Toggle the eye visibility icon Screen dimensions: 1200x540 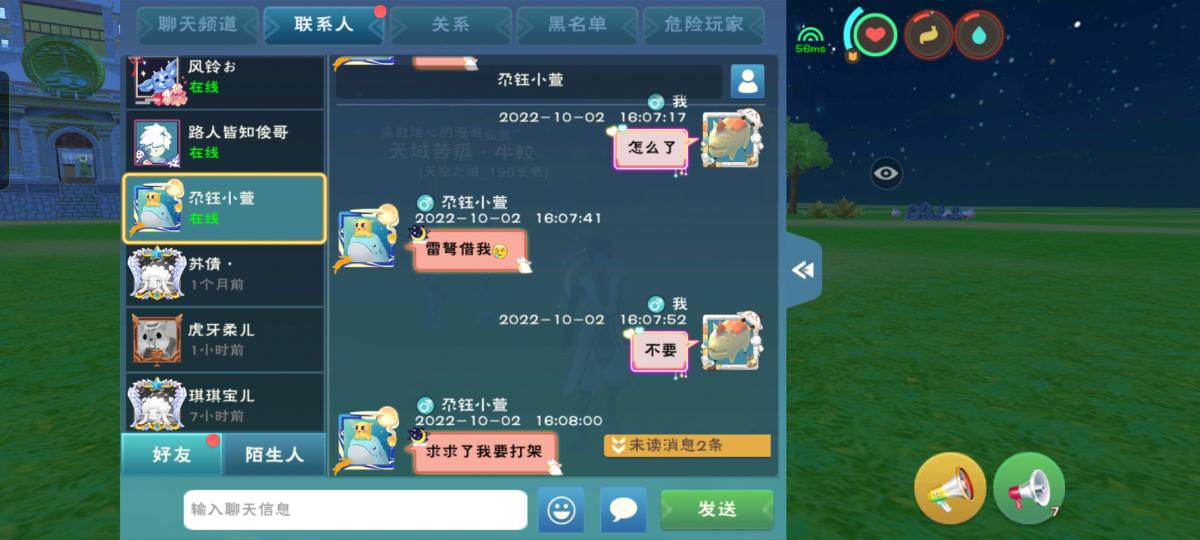885,173
